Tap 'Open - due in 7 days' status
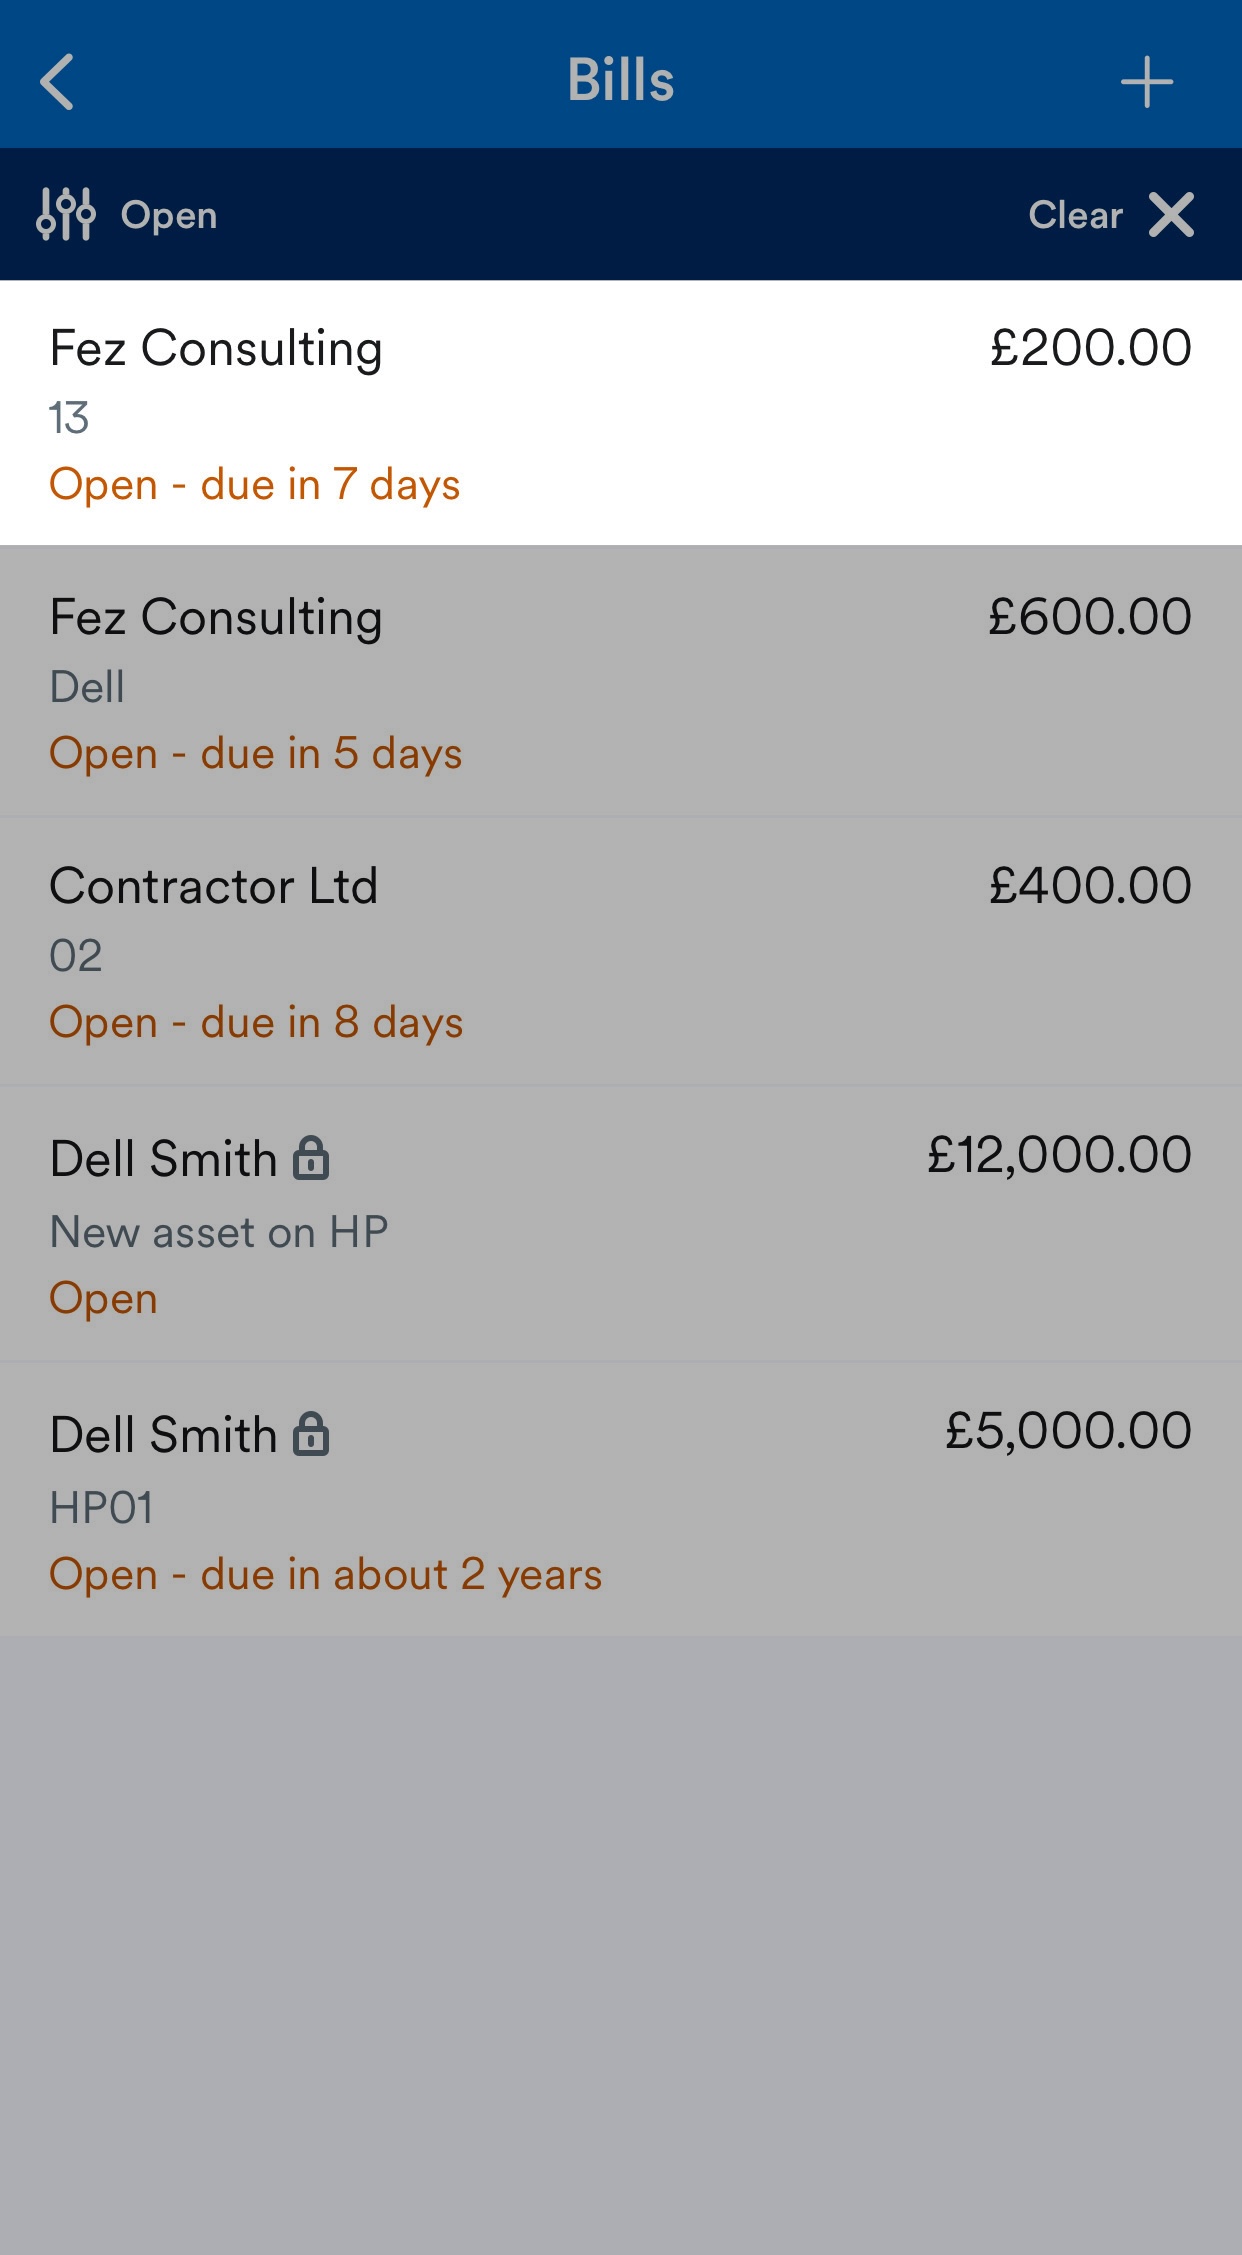This screenshot has height=2255, width=1242. click(x=255, y=485)
